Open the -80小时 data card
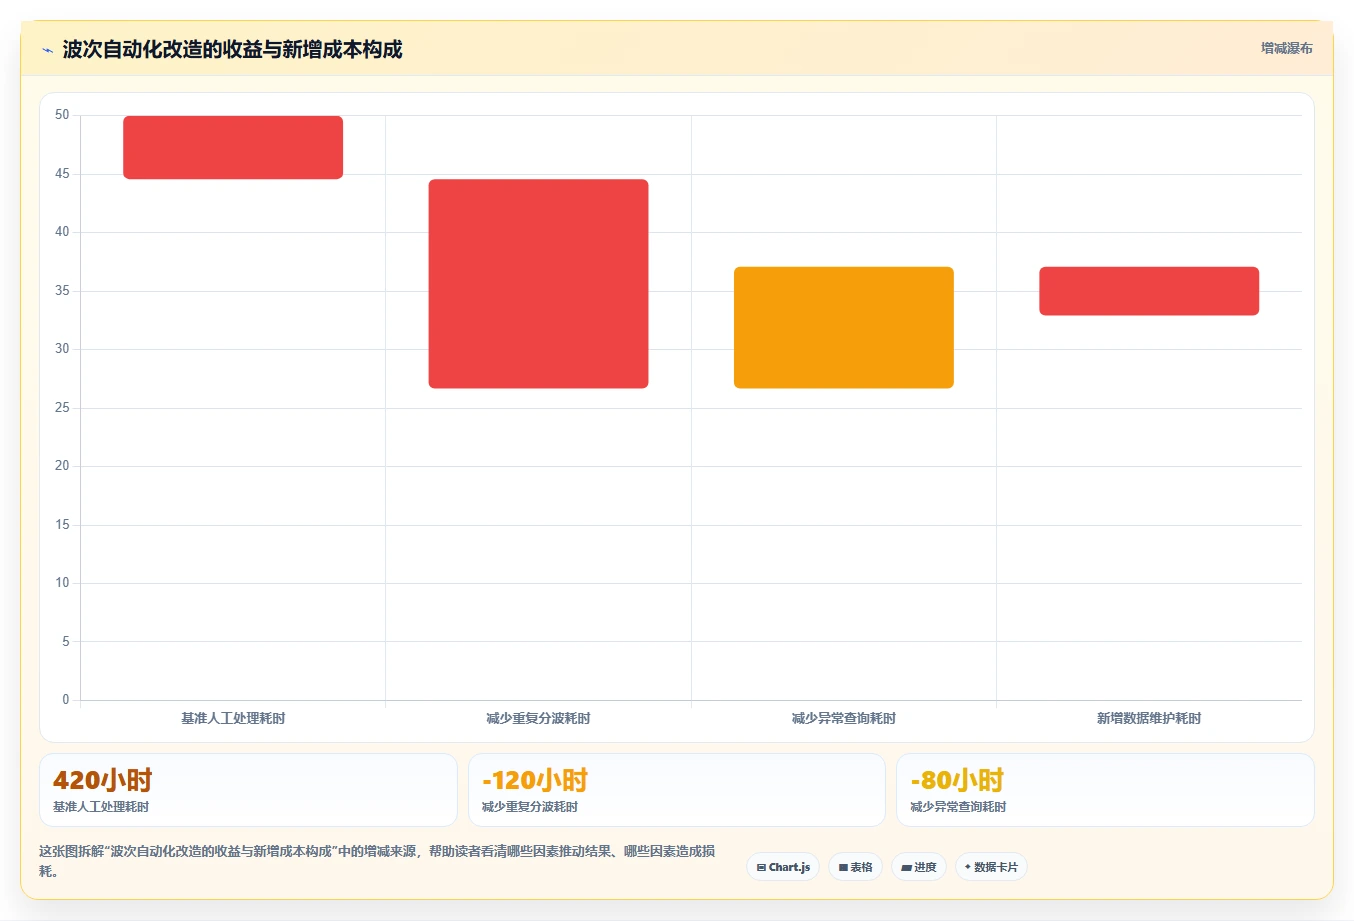1354x921 pixels. point(1105,790)
